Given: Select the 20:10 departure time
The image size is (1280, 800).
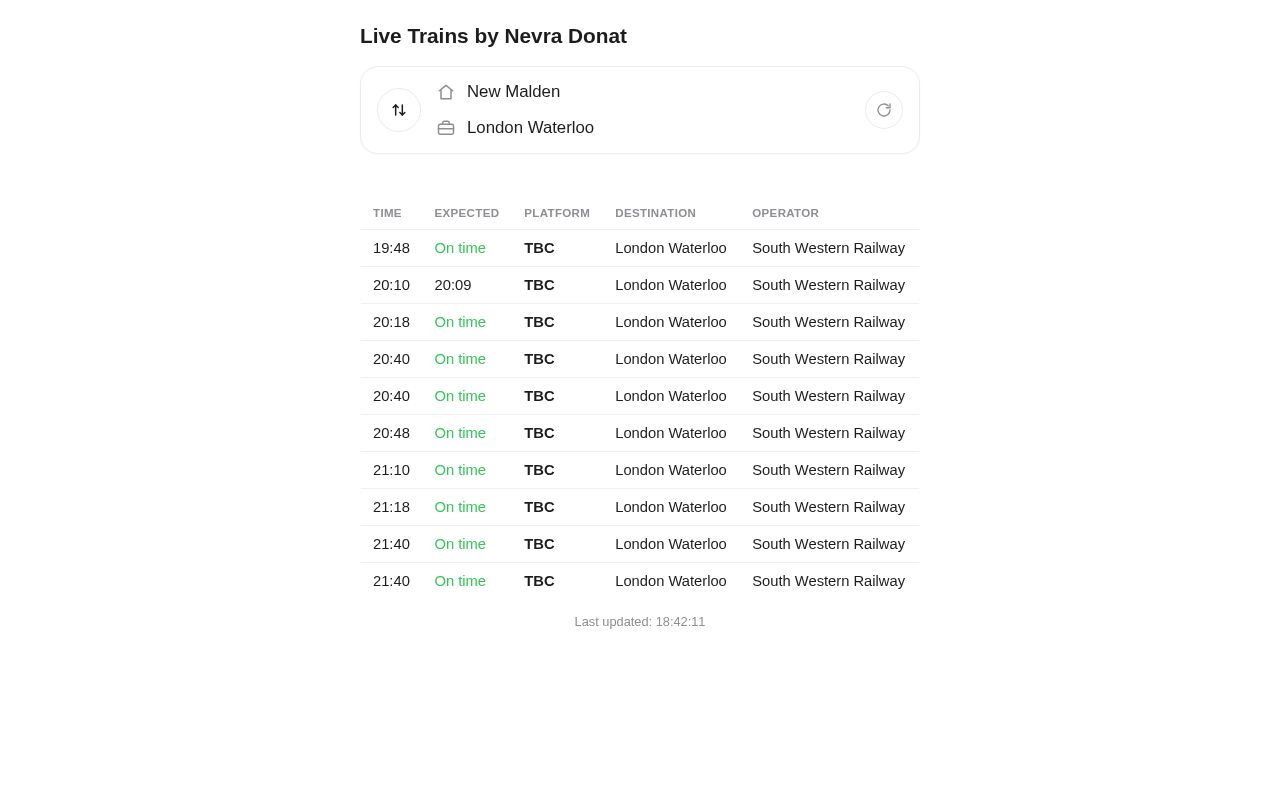Looking at the screenshot, I should tap(391, 285).
